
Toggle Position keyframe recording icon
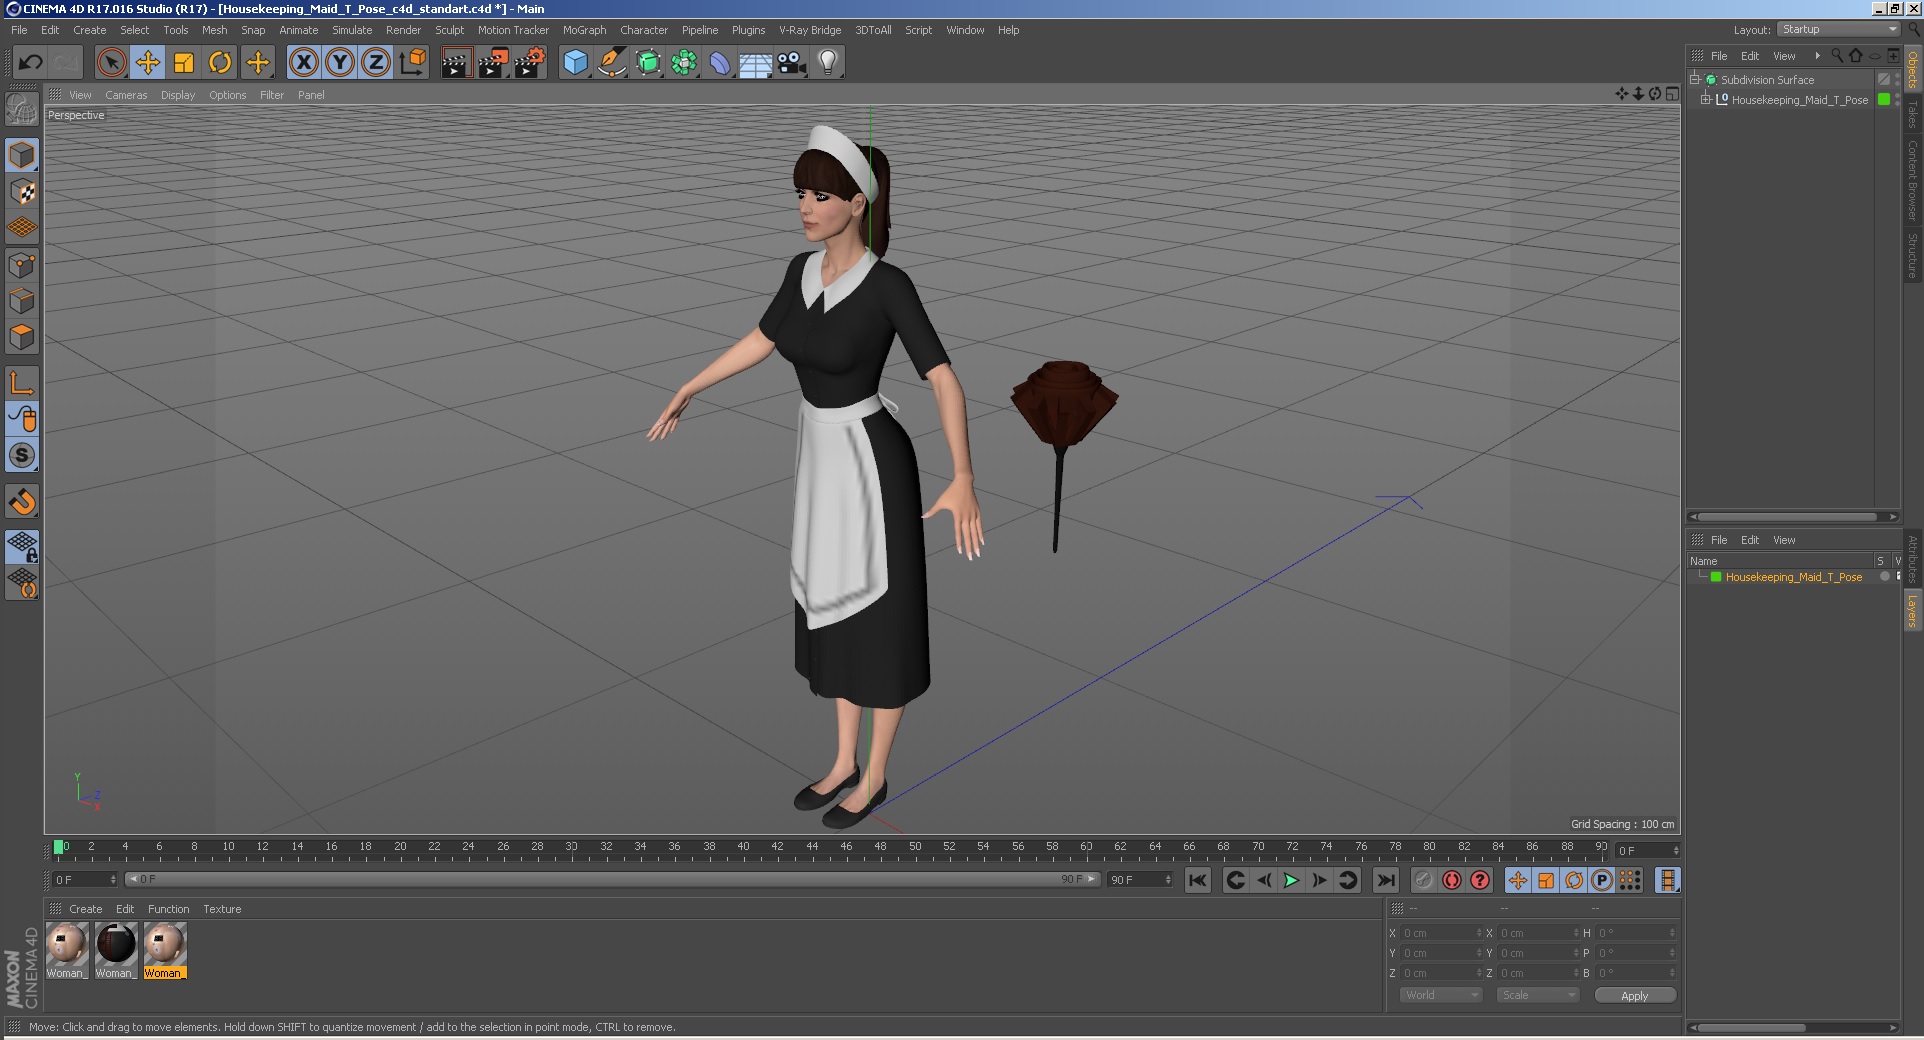coord(1518,880)
